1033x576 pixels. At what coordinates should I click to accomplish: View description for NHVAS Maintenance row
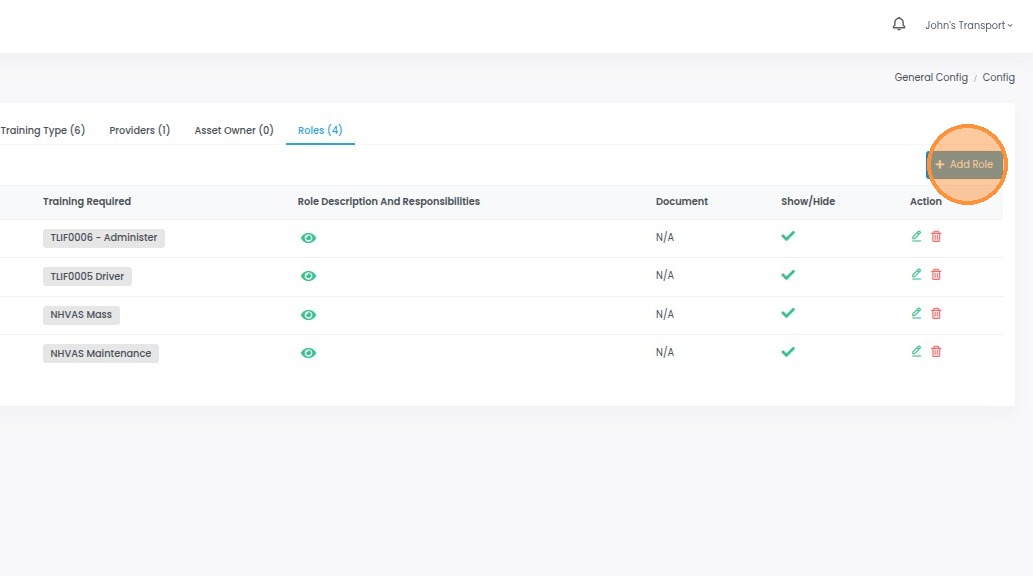click(308, 353)
